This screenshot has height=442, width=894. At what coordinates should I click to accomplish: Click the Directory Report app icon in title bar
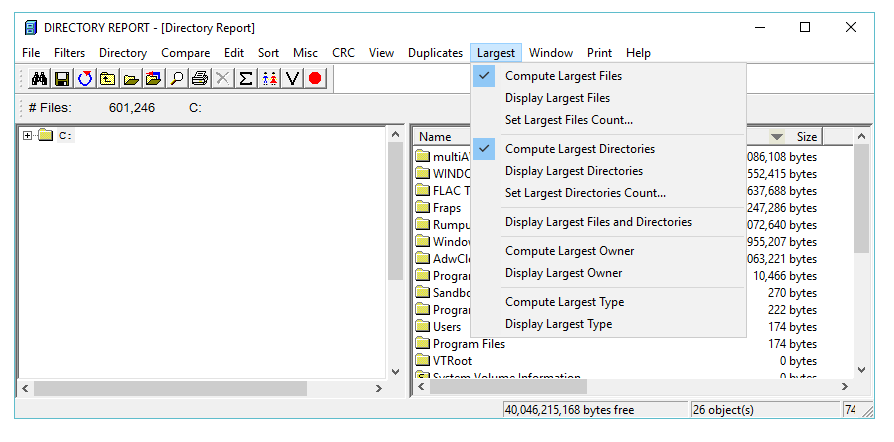[31, 27]
